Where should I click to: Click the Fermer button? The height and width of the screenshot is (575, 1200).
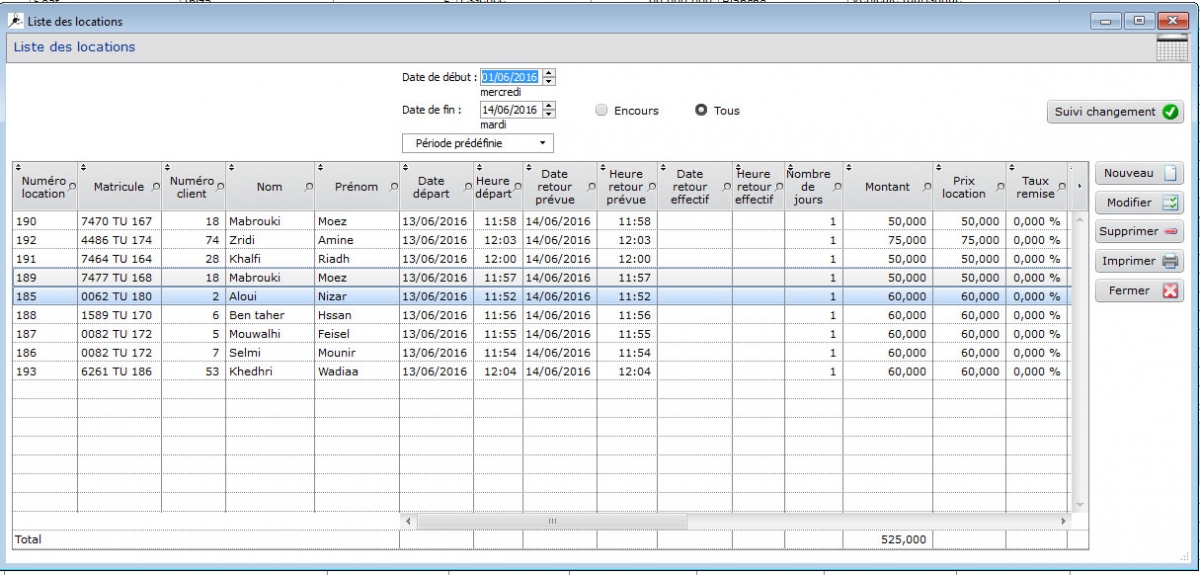click(1140, 292)
